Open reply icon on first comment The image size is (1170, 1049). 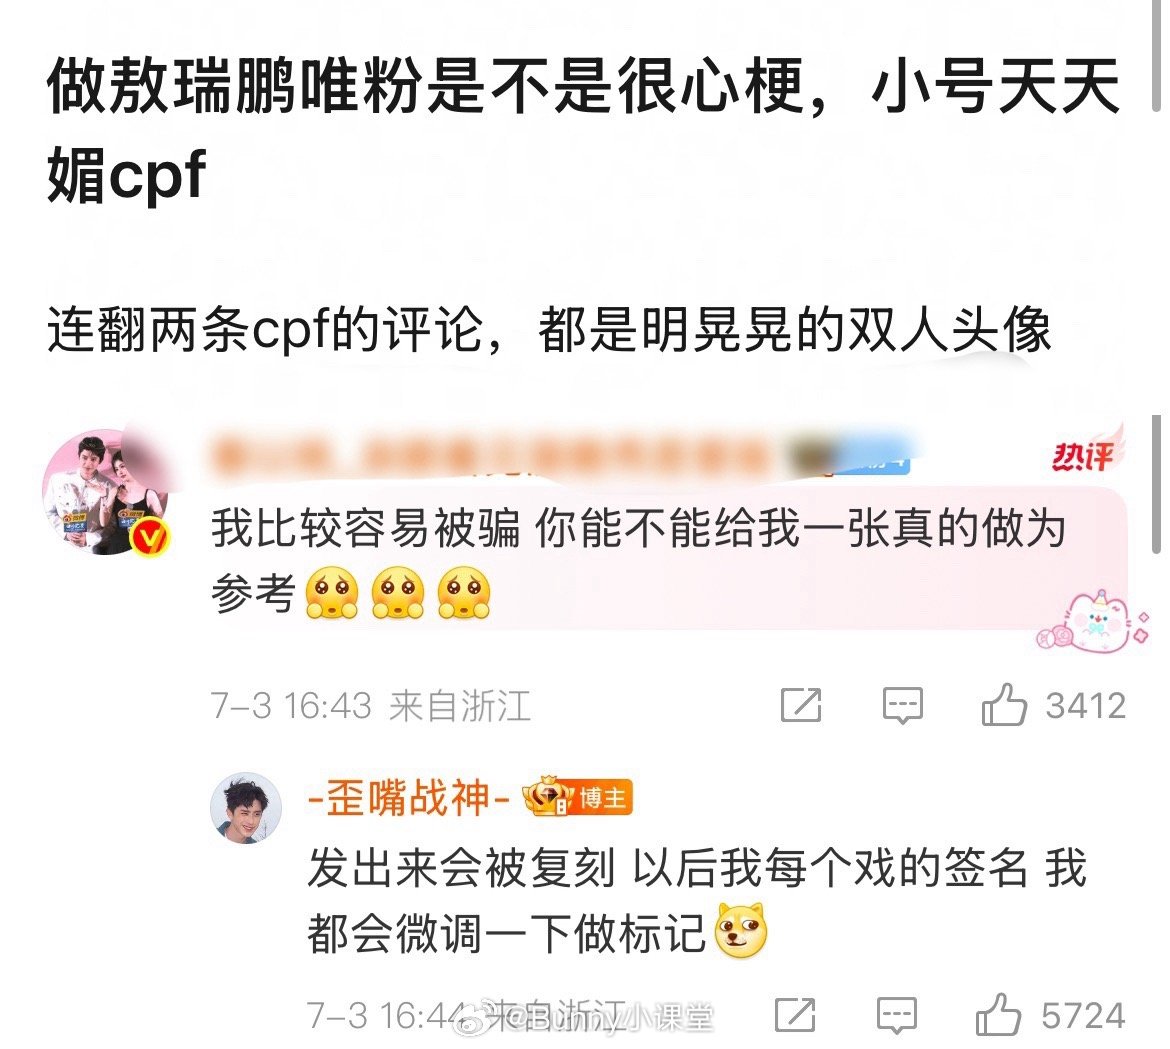point(902,705)
